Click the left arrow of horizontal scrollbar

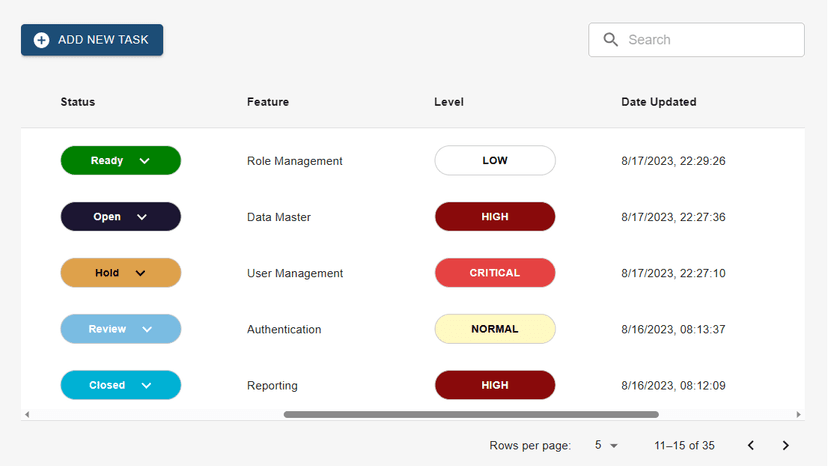27,414
